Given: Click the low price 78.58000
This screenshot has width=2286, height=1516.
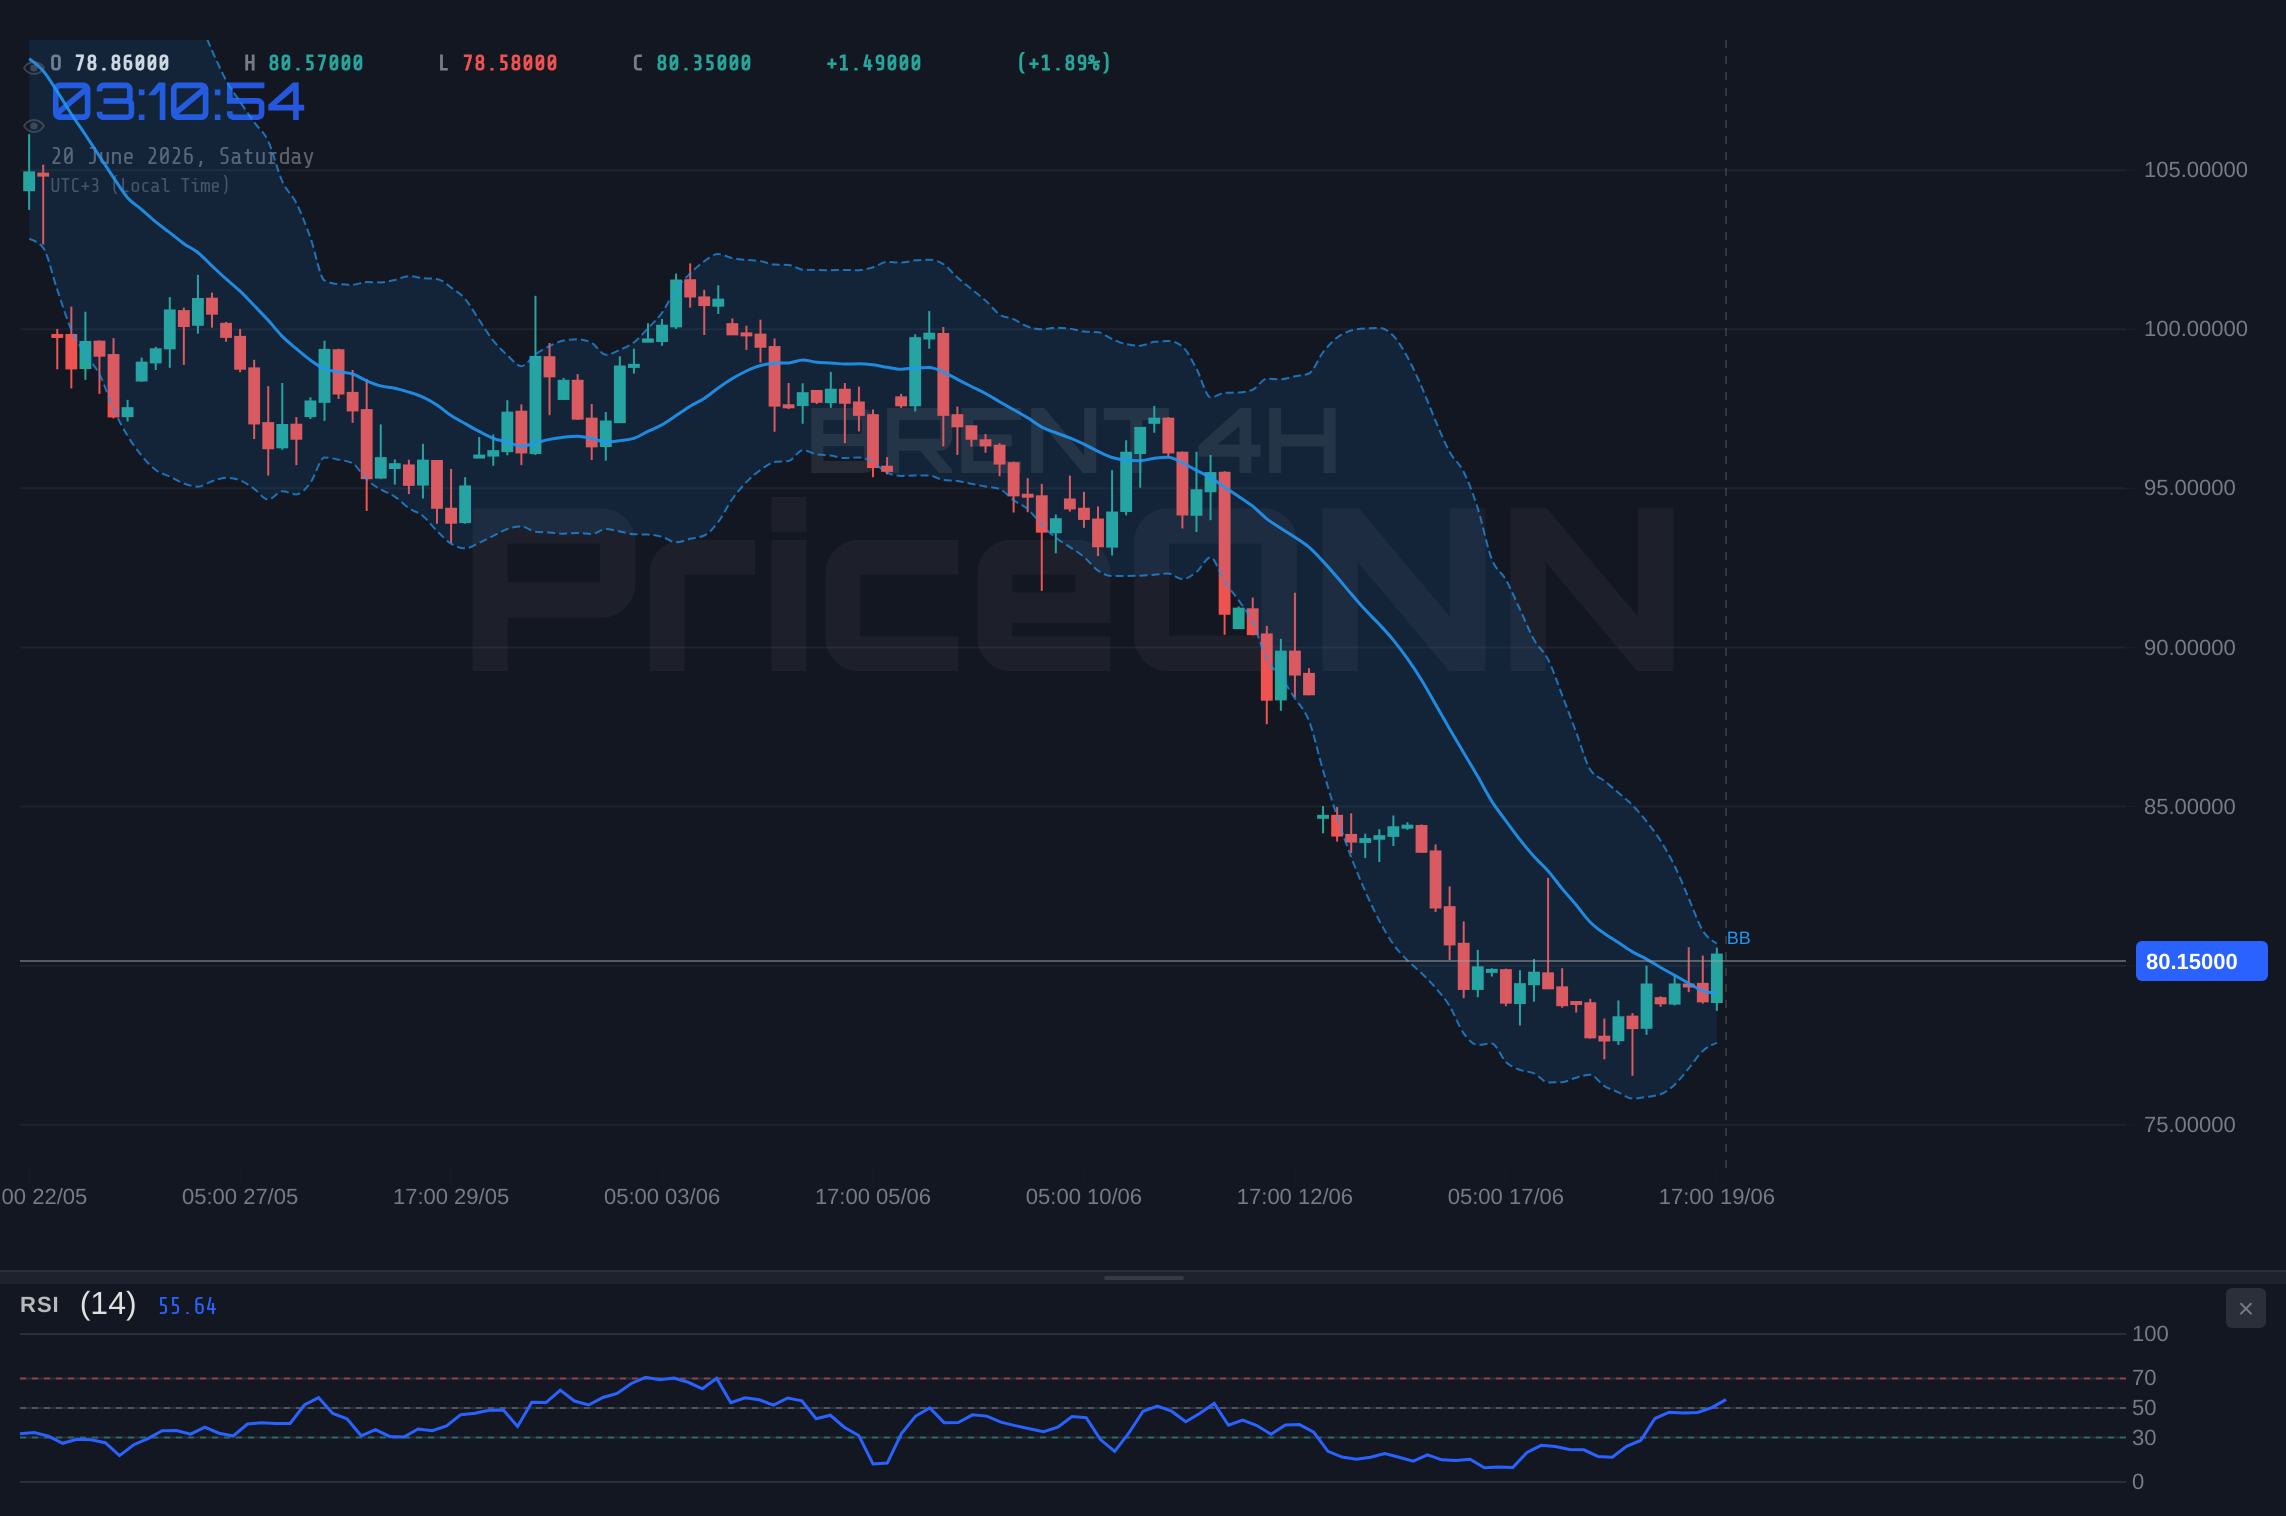Looking at the screenshot, I should click(x=510, y=63).
